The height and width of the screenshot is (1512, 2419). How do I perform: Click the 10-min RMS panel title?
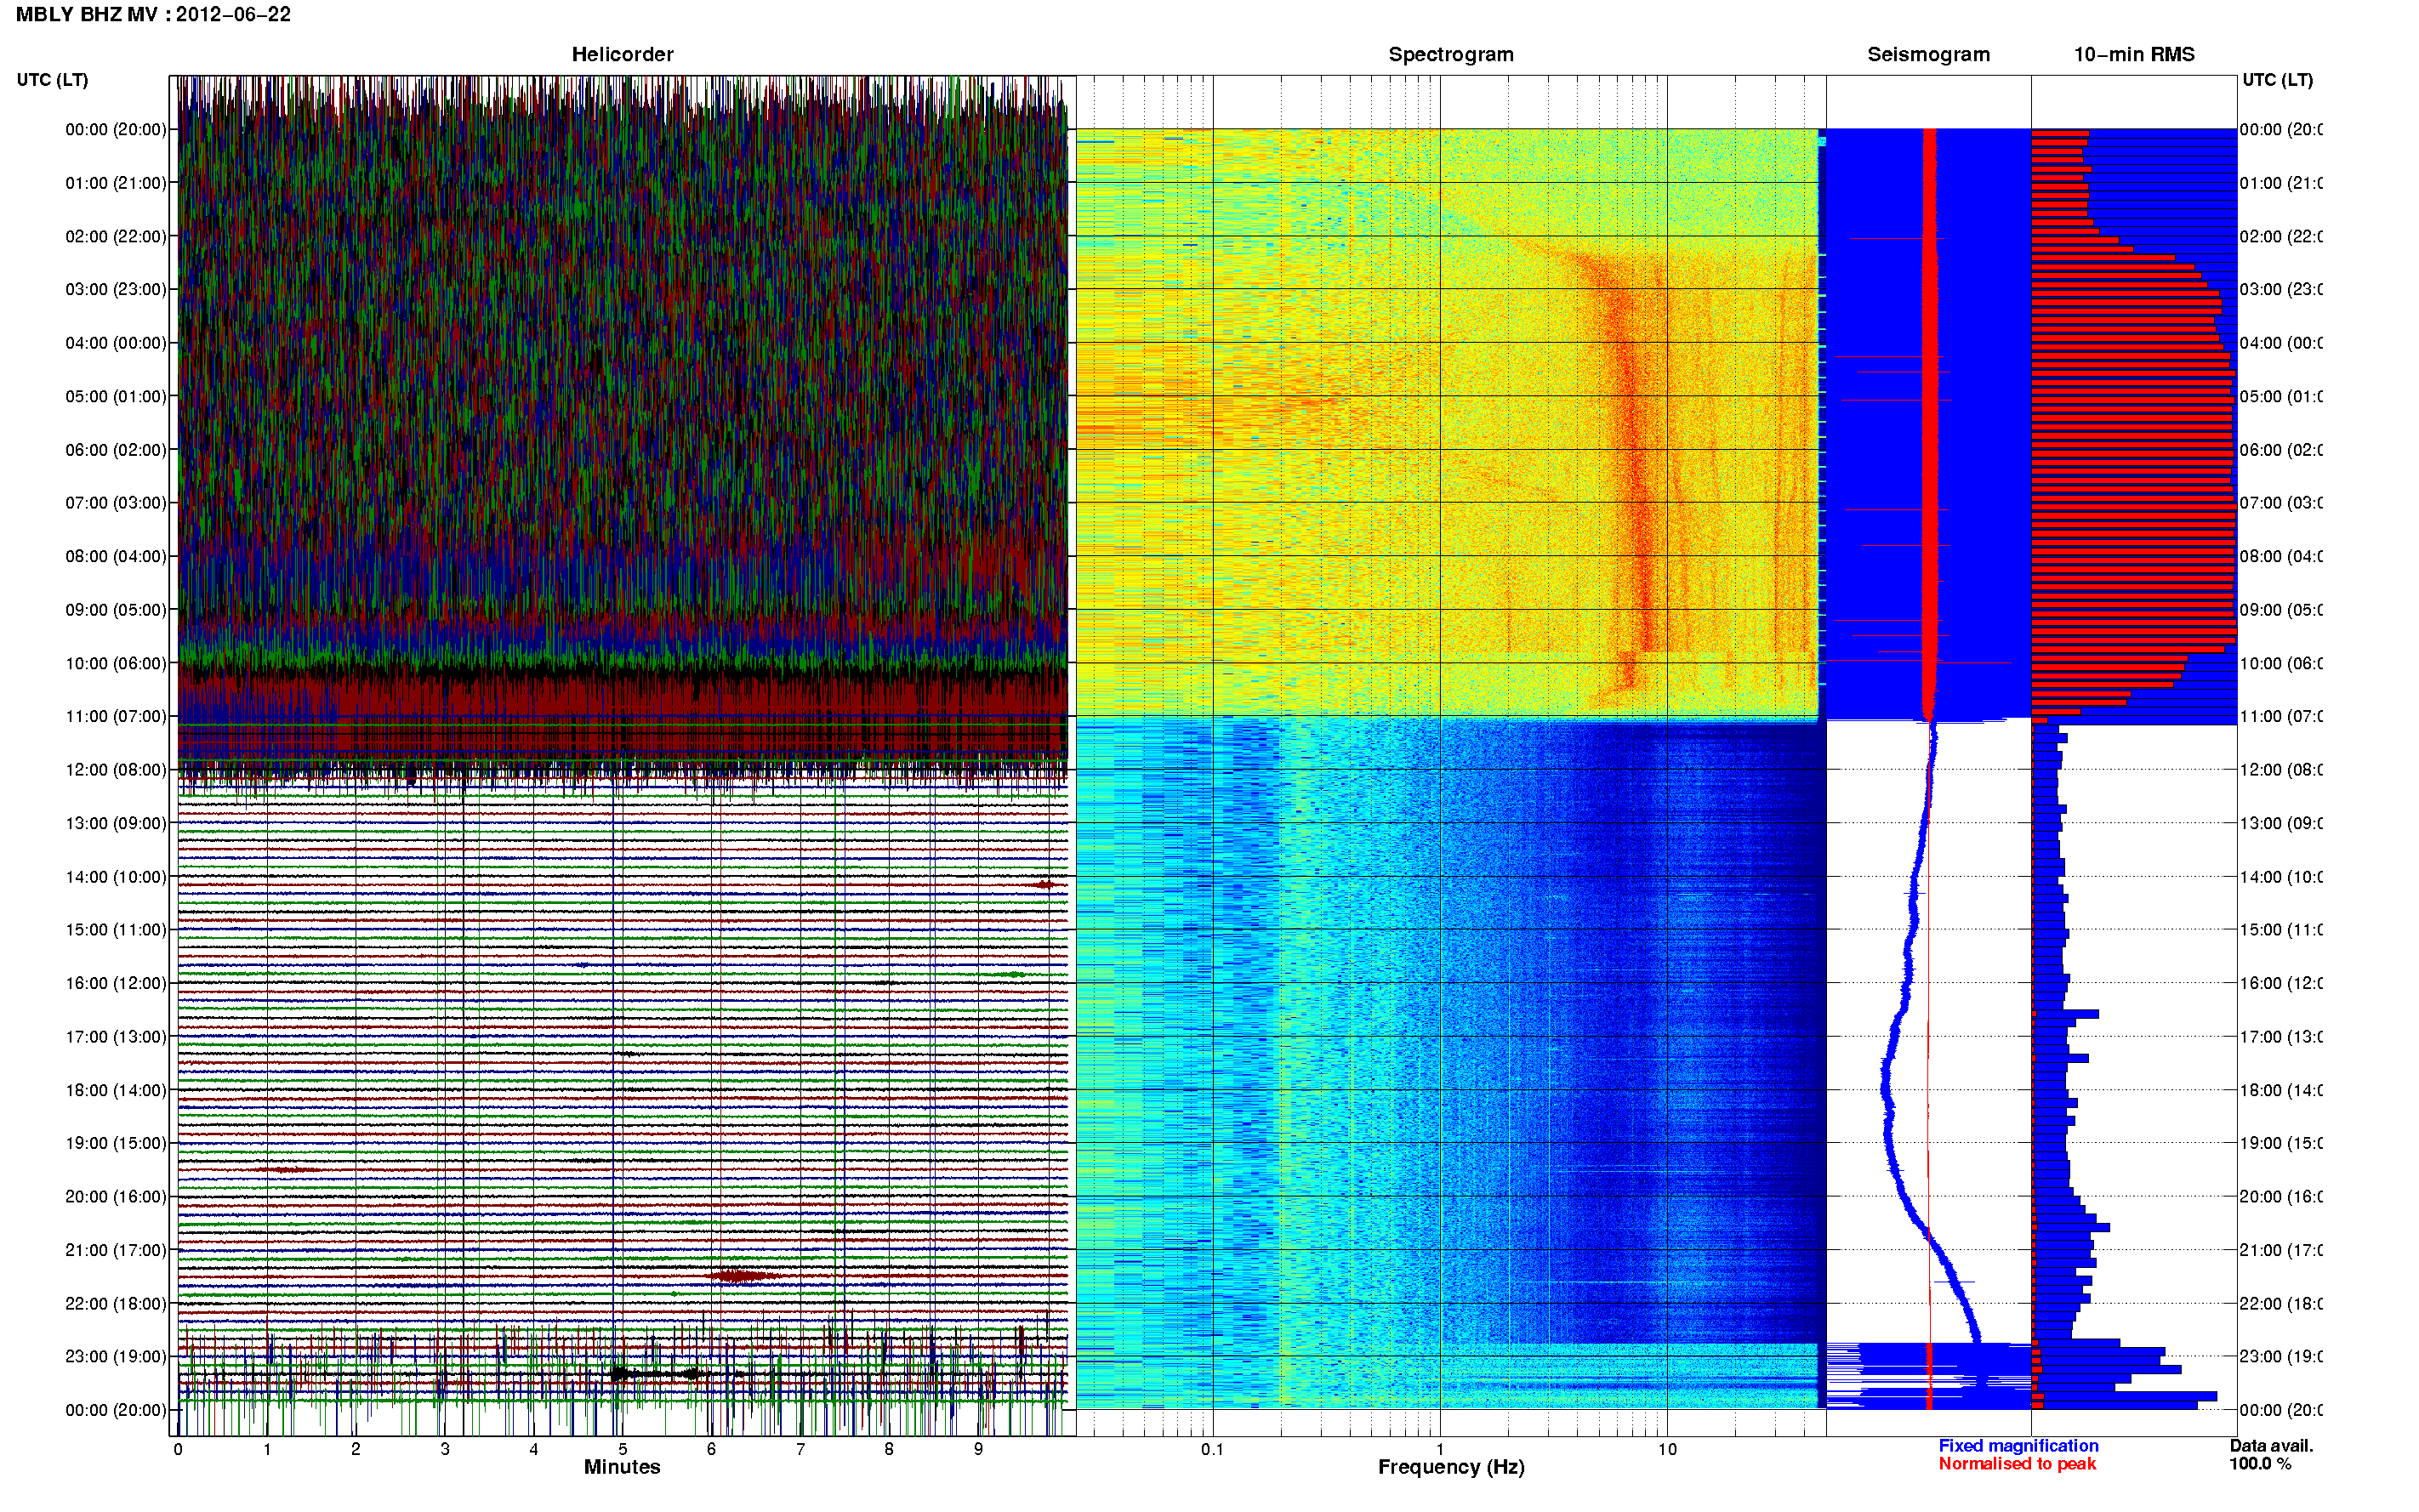pyautogui.click(x=2134, y=54)
